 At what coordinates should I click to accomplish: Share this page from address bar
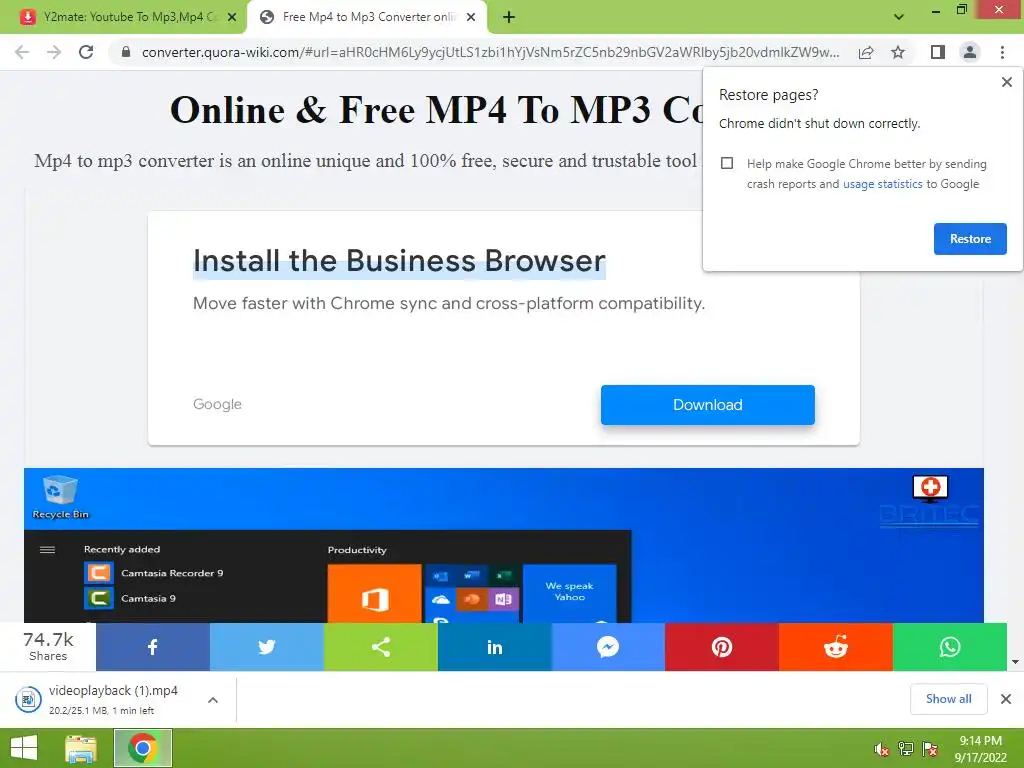tap(866, 52)
